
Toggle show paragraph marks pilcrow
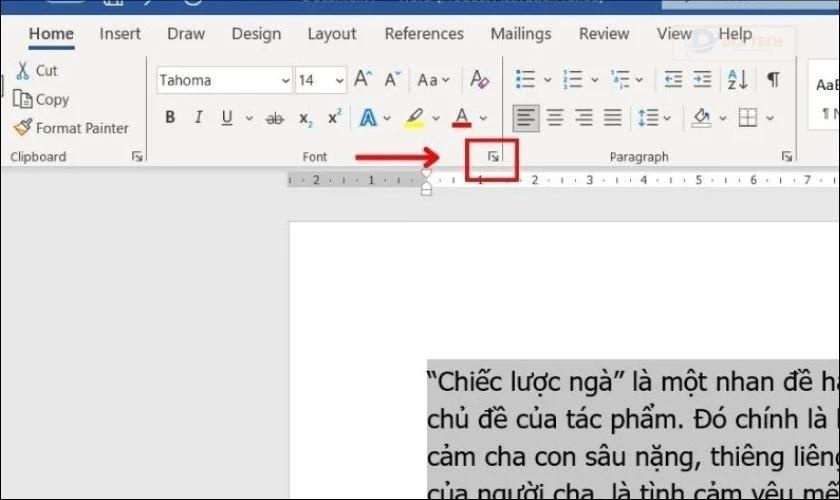tap(772, 79)
